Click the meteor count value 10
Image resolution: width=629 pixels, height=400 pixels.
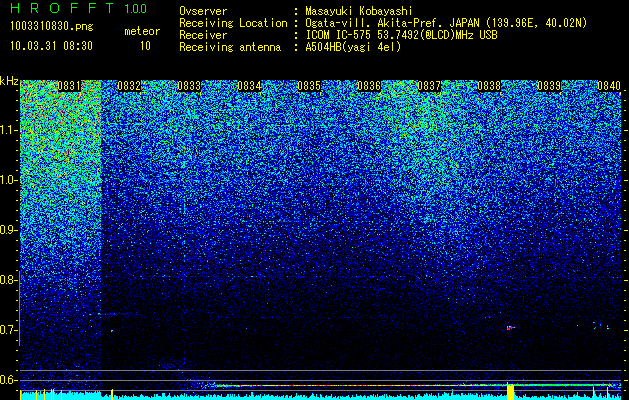coord(145,46)
